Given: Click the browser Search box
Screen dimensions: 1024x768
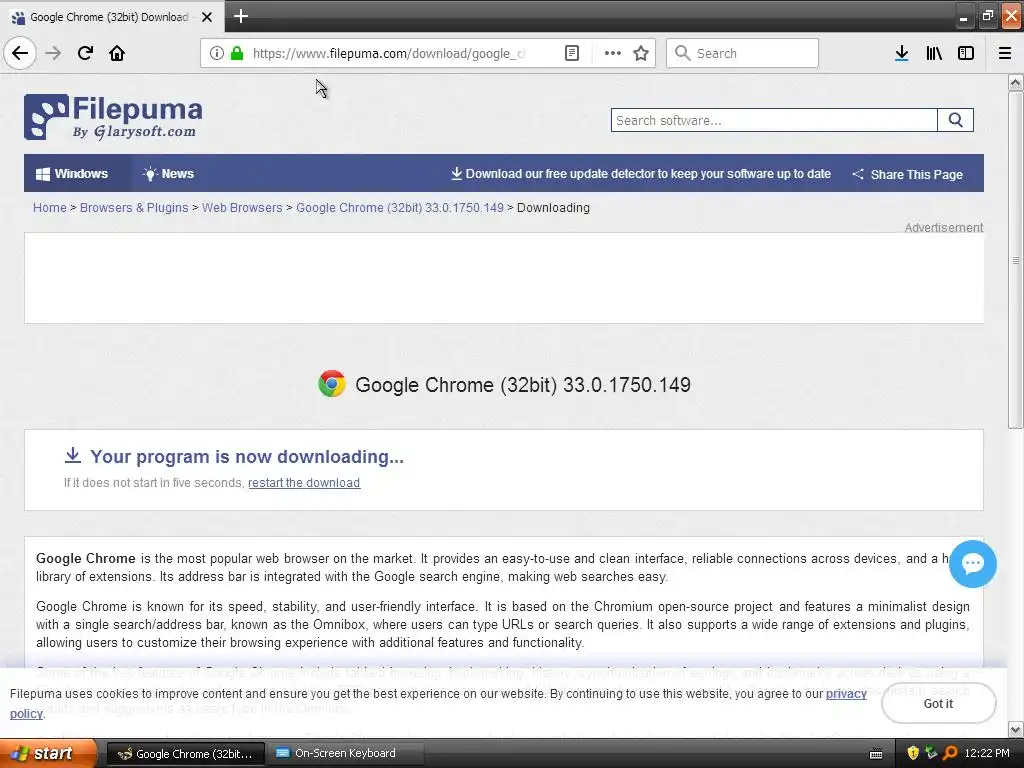Looking at the screenshot, I should (743, 53).
